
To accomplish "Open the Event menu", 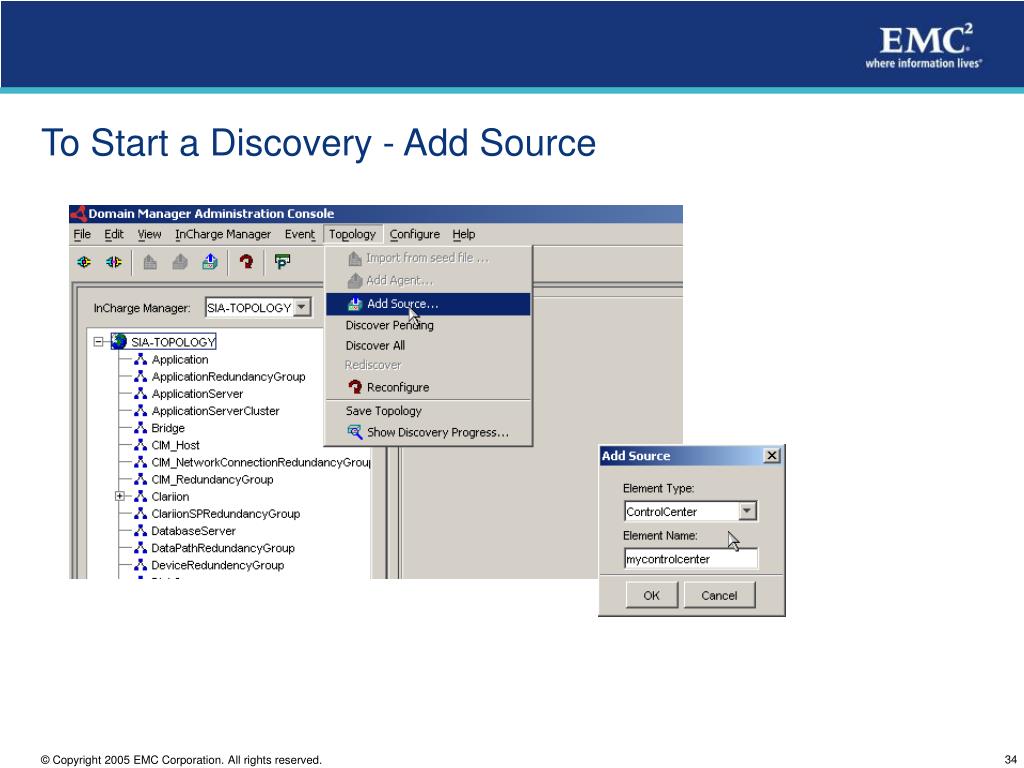I will (x=300, y=234).
